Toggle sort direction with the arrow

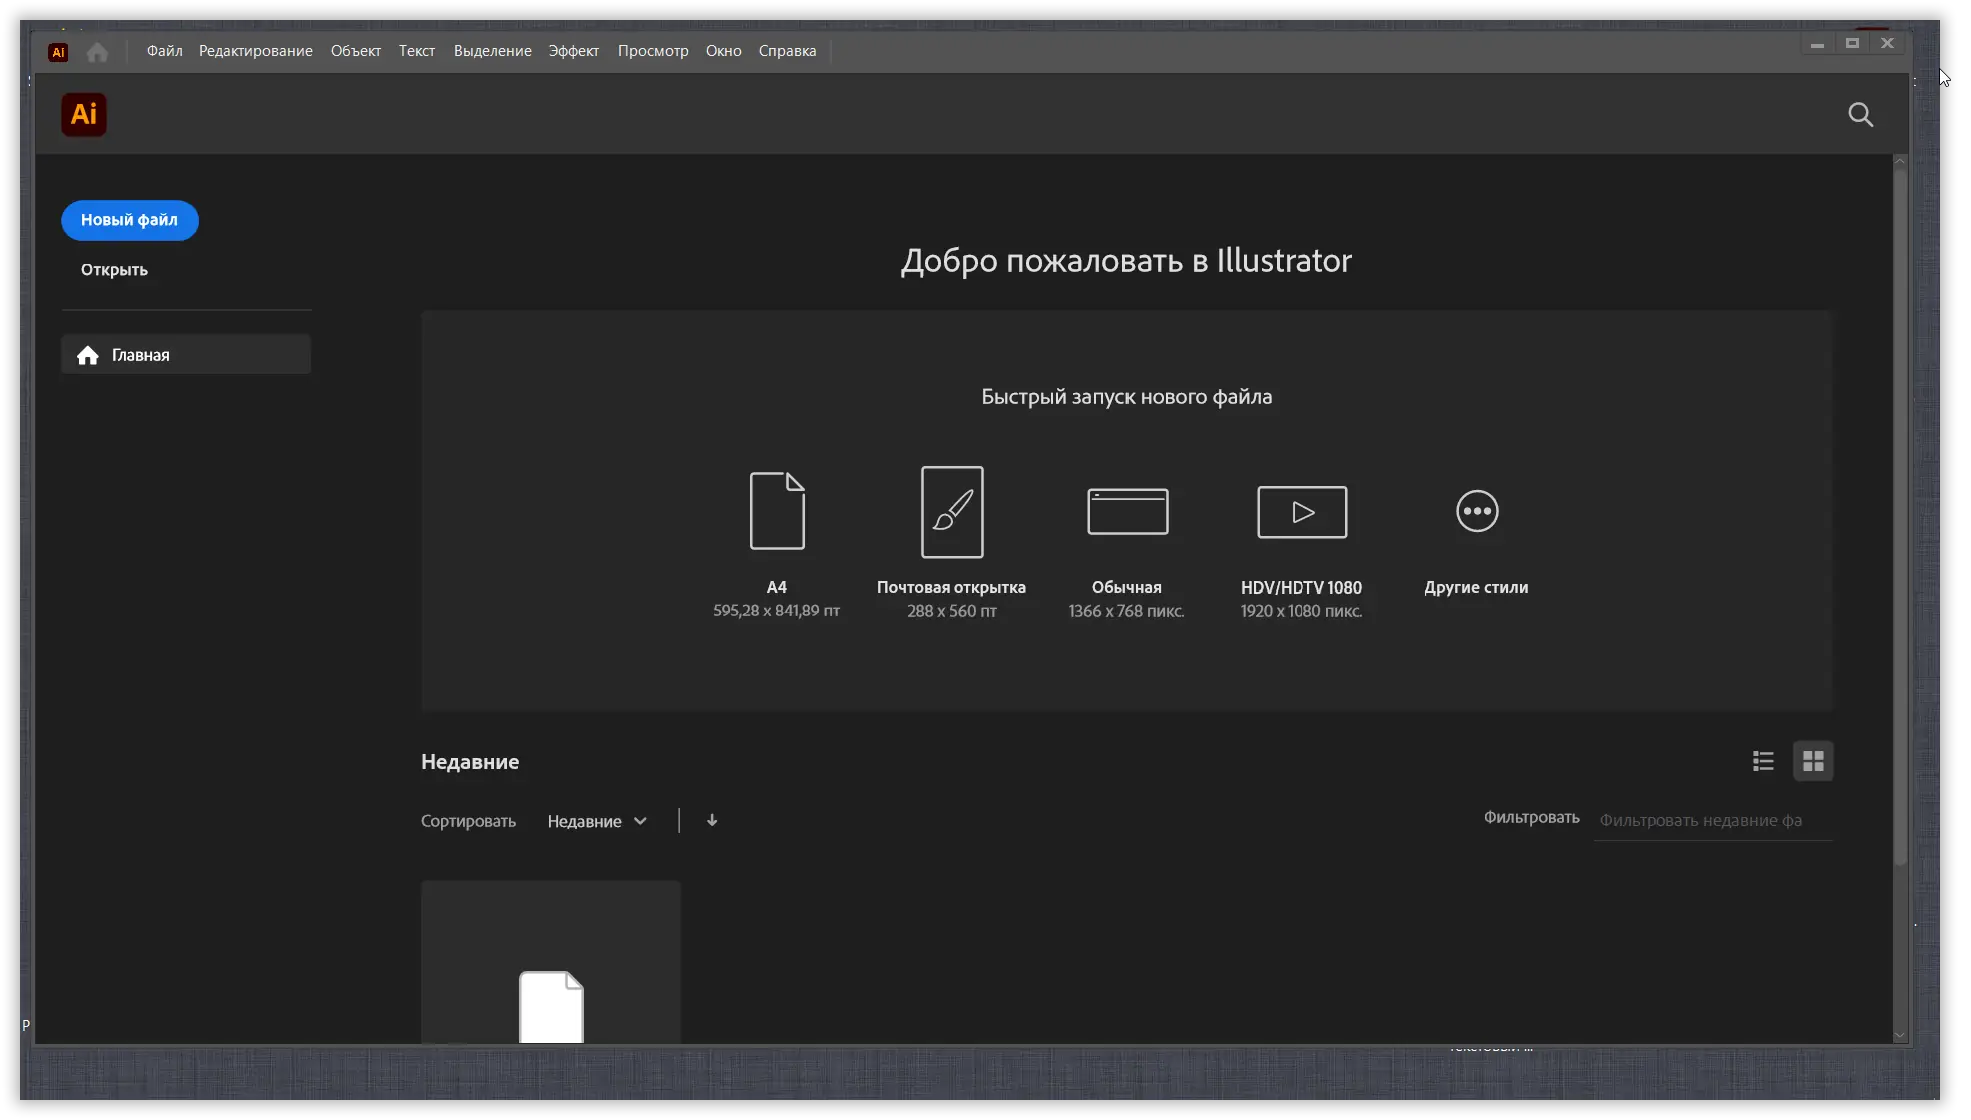tap(712, 820)
